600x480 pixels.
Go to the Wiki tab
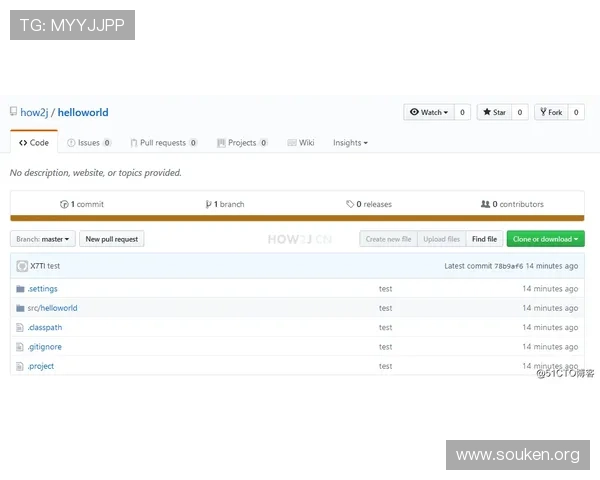pyautogui.click(x=300, y=143)
